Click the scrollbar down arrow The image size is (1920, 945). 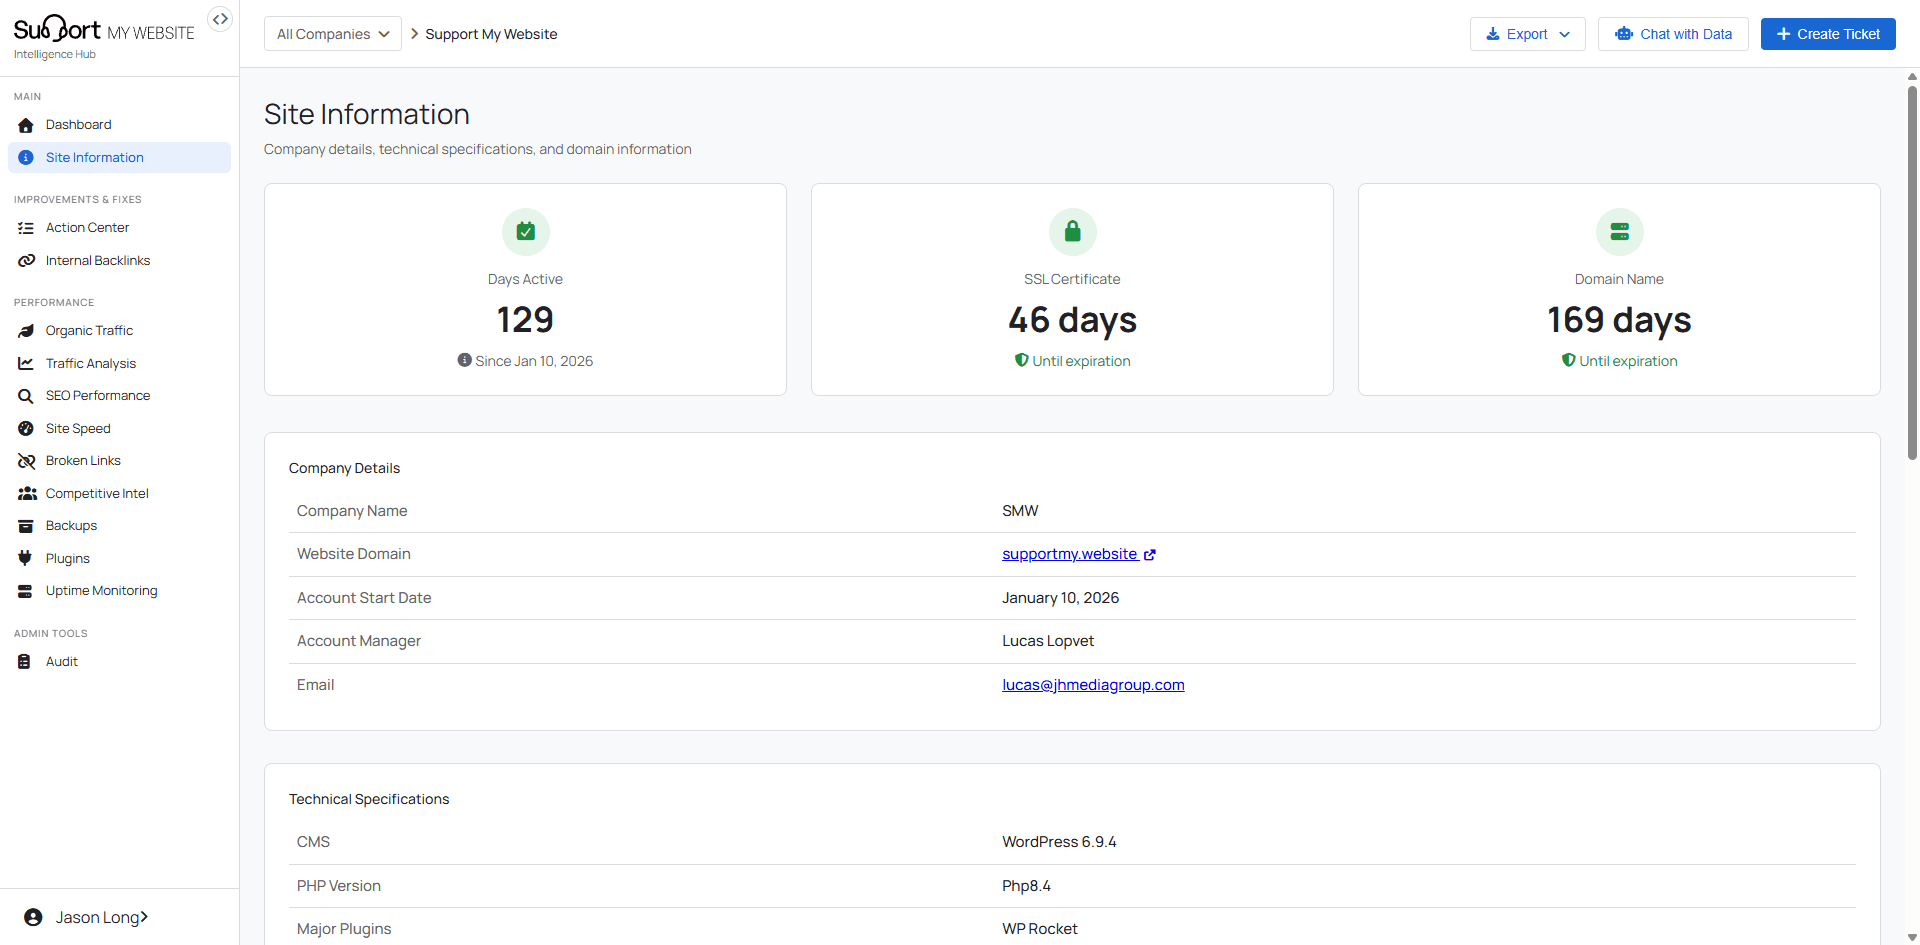pyautogui.click(x=1912, y=937)
